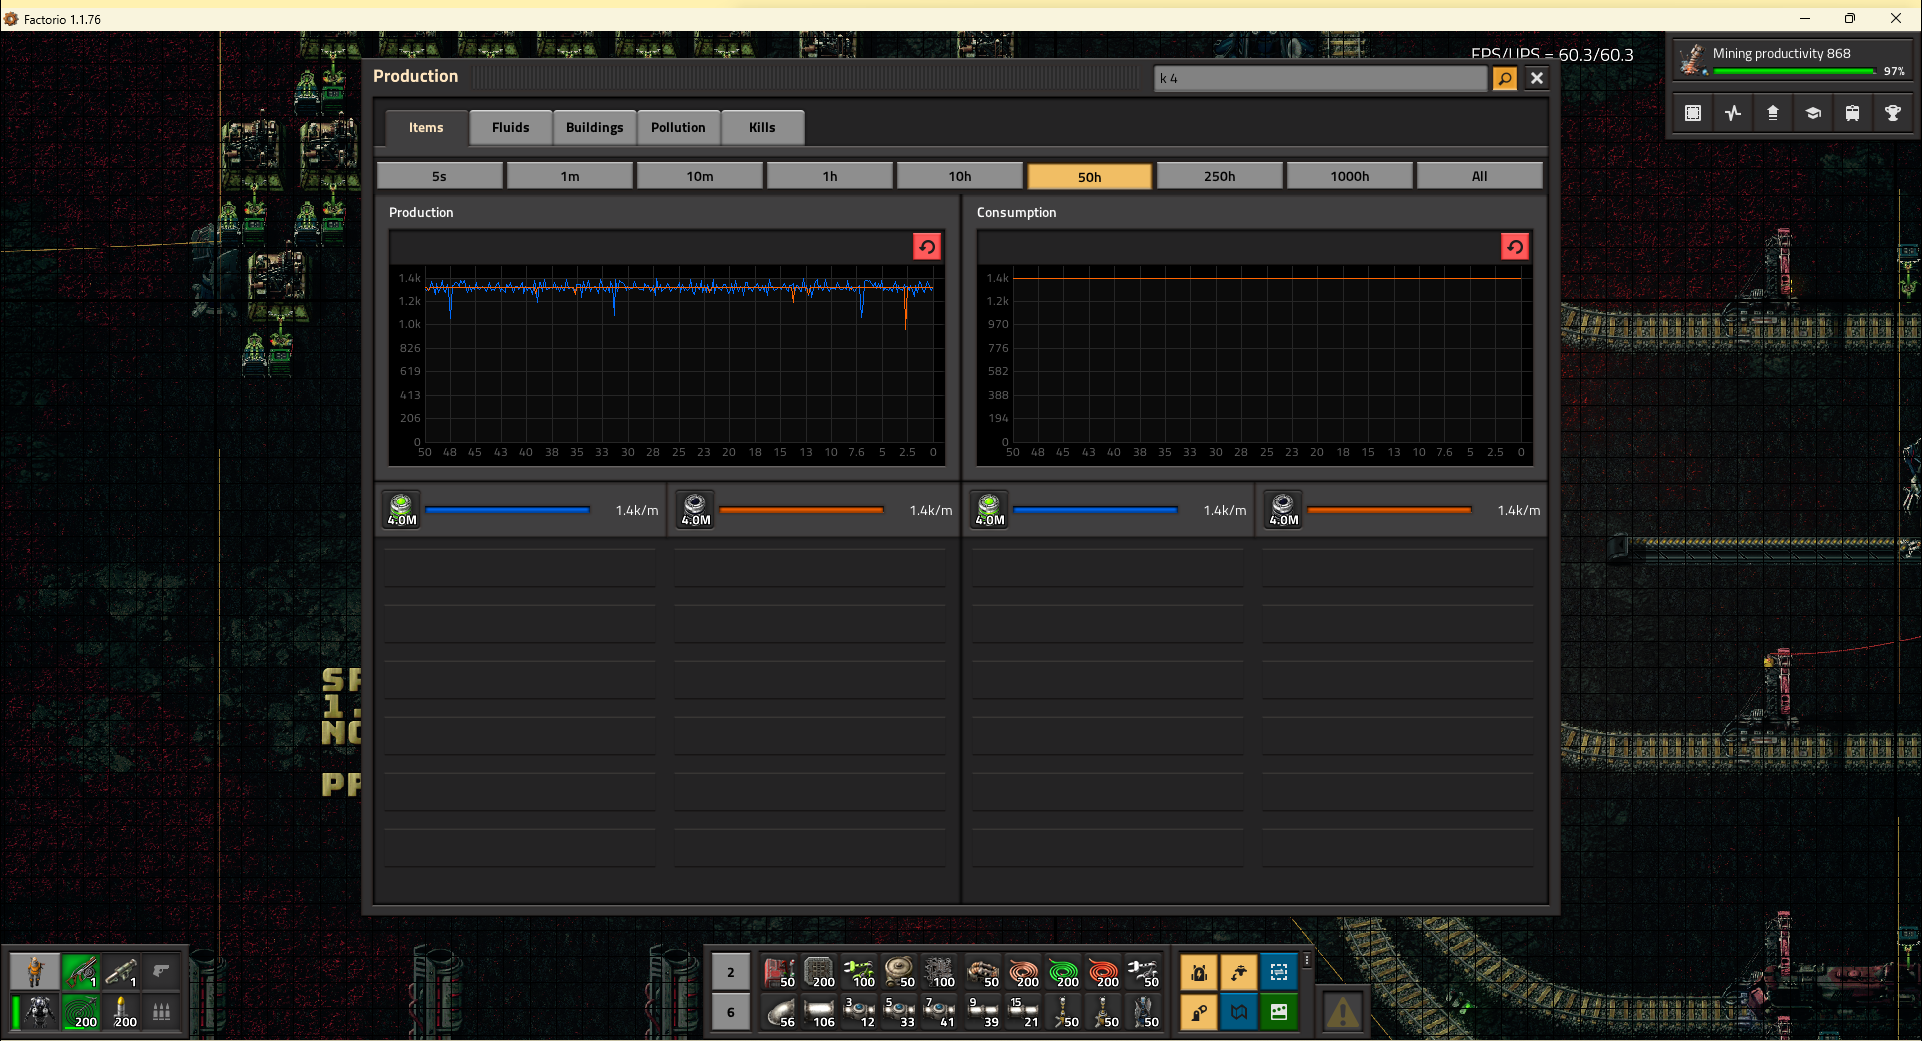Click the power armor slot
The width and height of the screenshot is (1922, 1041).
coord(40,1011)
